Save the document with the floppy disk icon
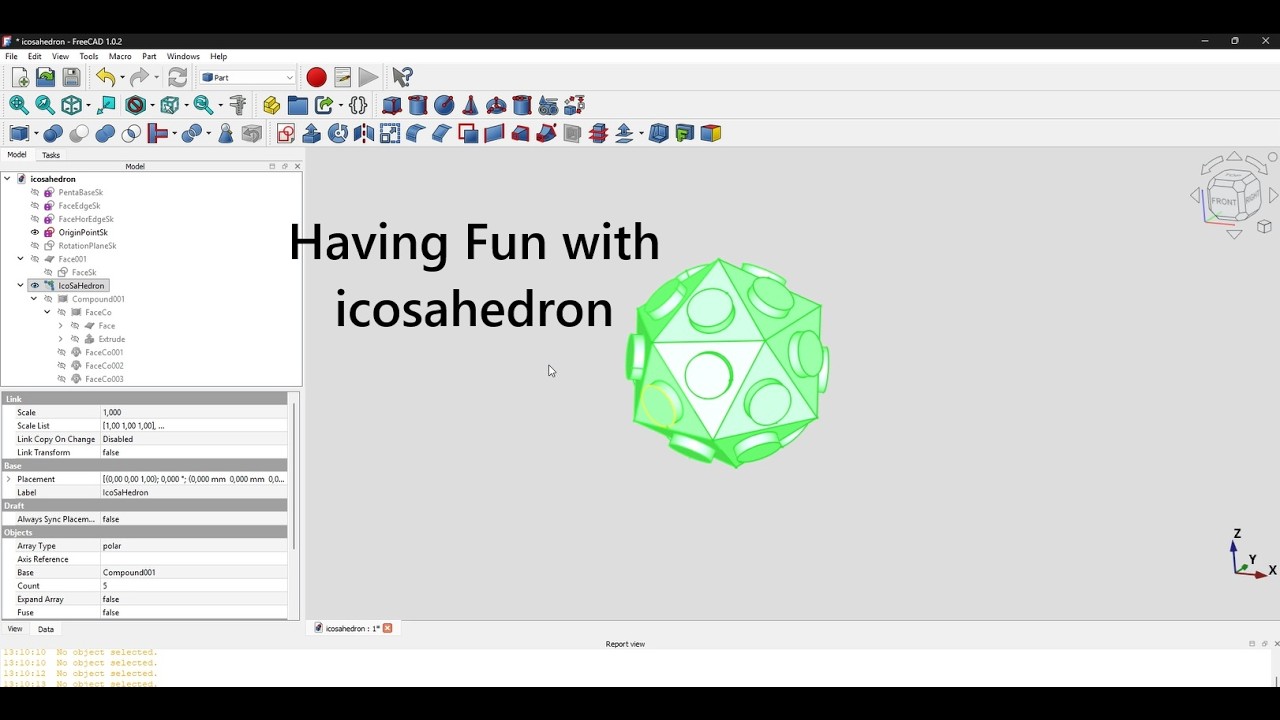The image size is (1280, 720). tap(71, 77)
